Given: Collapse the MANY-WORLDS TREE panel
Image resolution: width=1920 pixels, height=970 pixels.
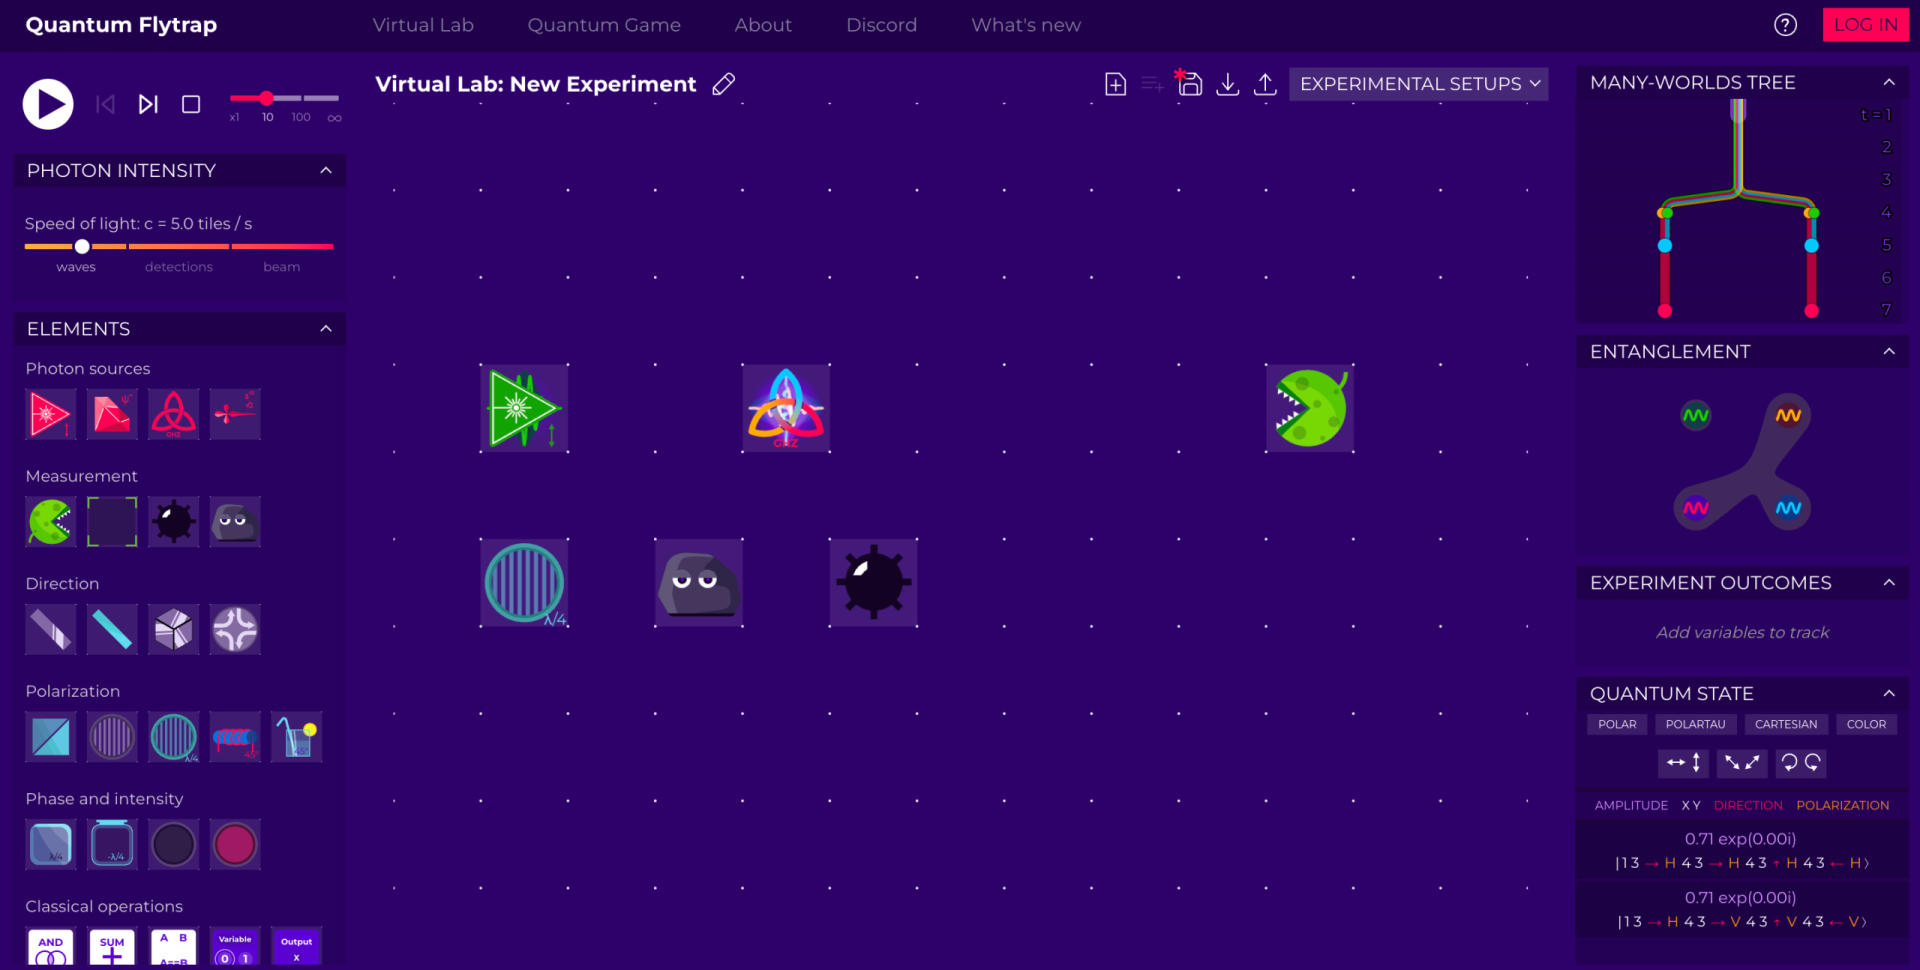Looking at the screenshot, I should [1889, 83].
